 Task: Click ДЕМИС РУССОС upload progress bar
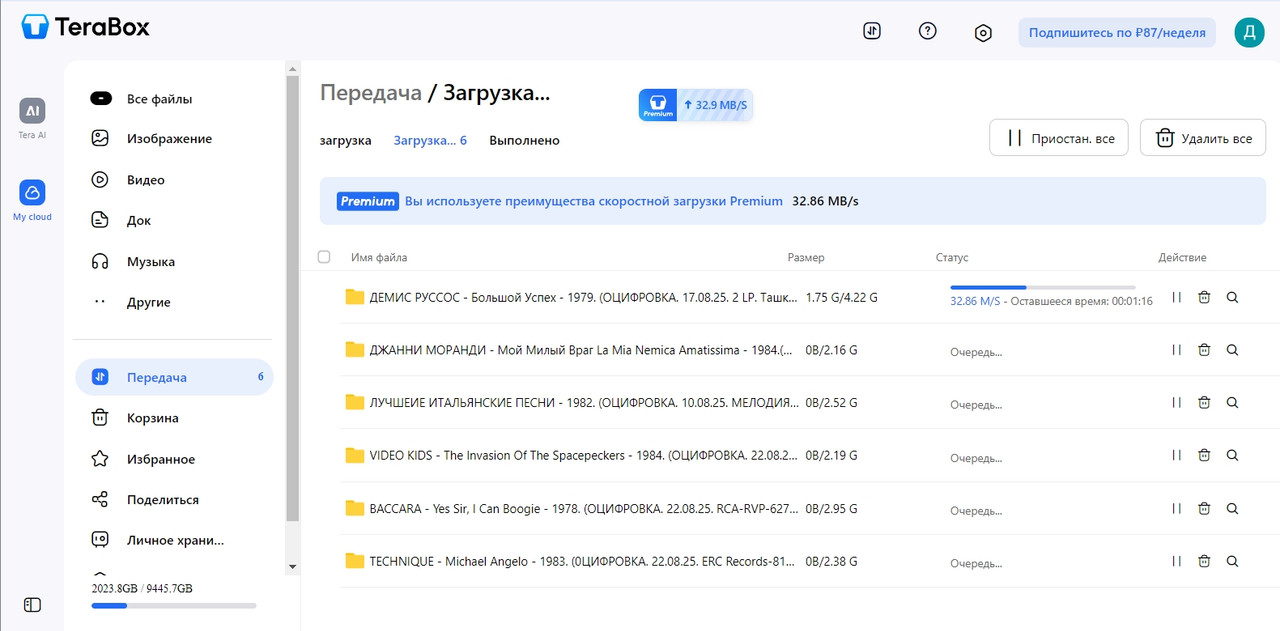point(1043,287)
